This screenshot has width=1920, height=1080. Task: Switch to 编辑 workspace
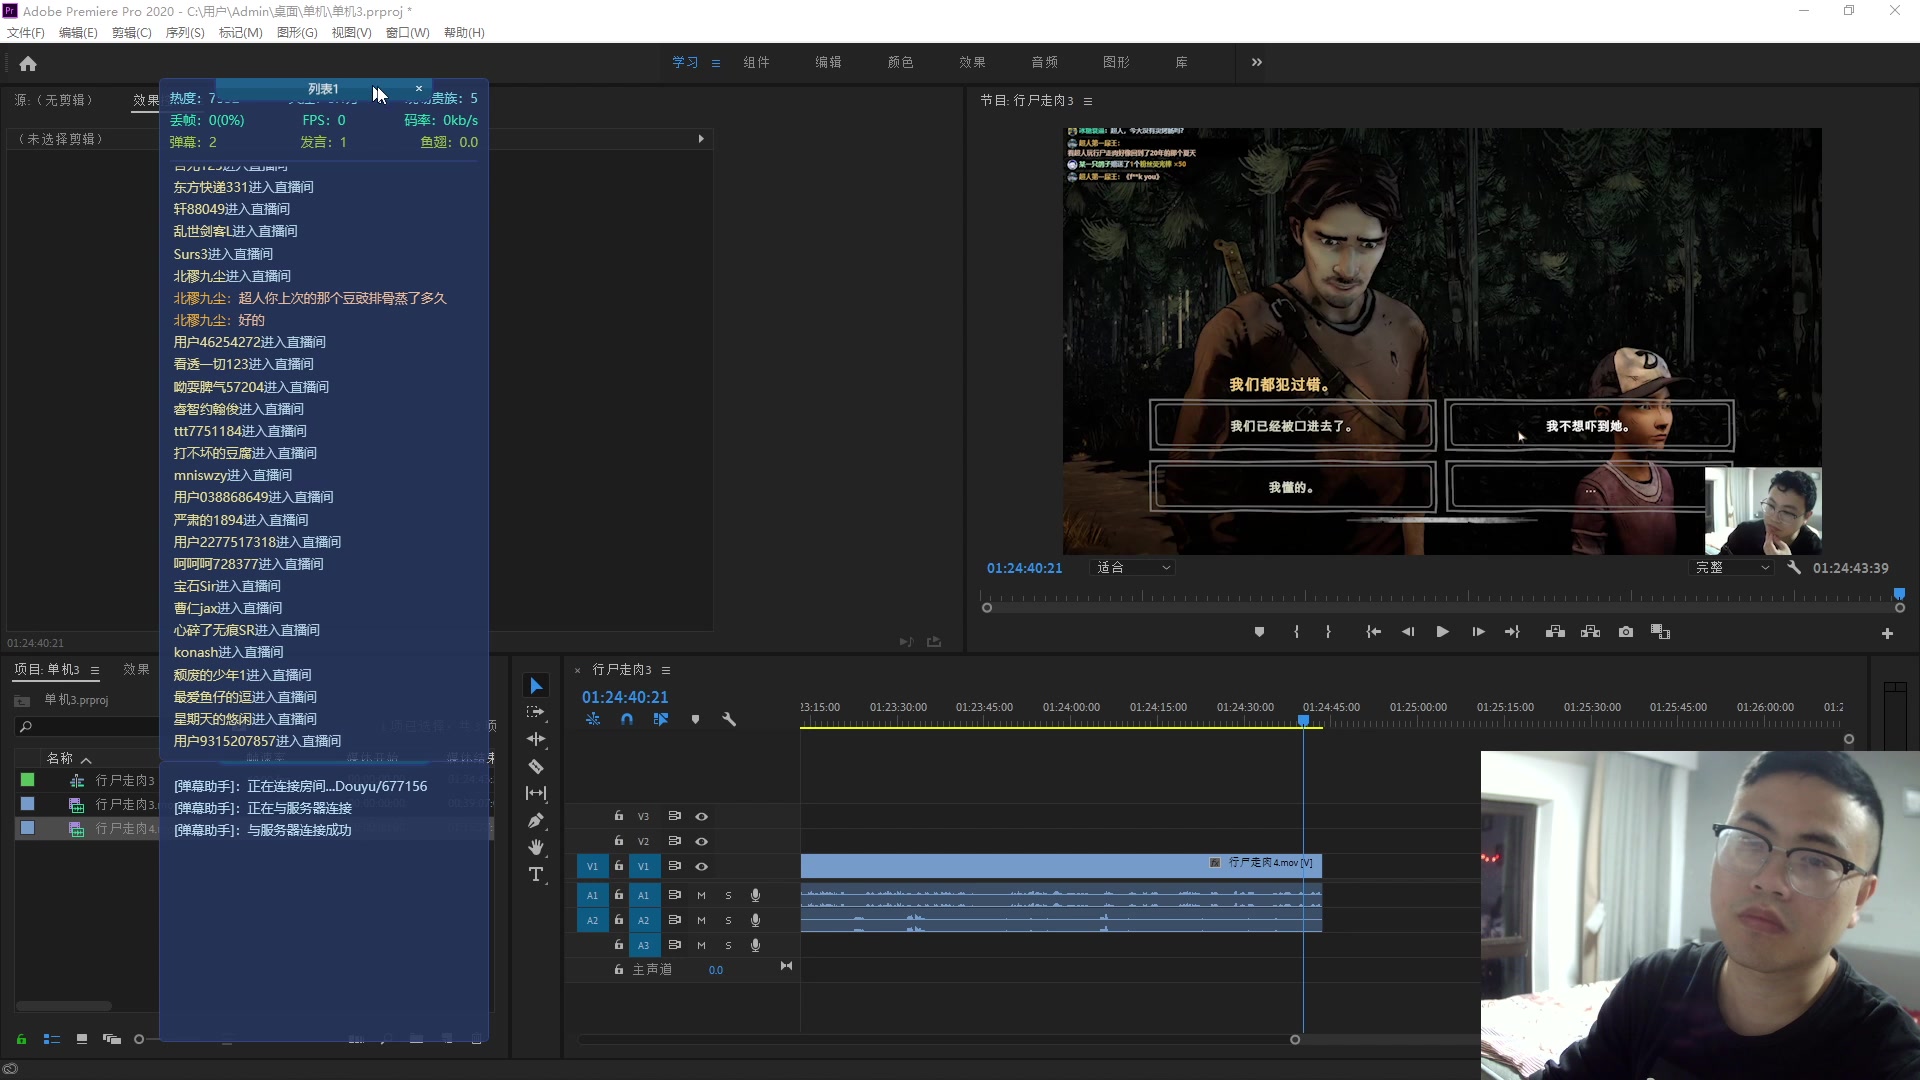point(828,62)
